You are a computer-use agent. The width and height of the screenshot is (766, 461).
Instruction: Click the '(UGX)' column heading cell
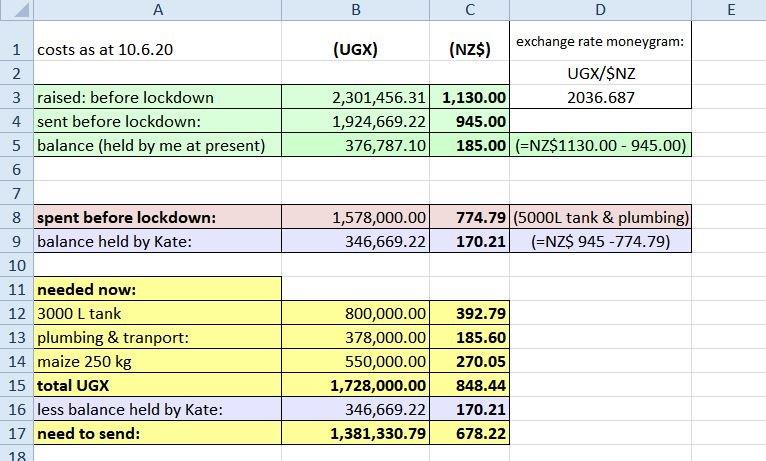click(x=356, y=49)
